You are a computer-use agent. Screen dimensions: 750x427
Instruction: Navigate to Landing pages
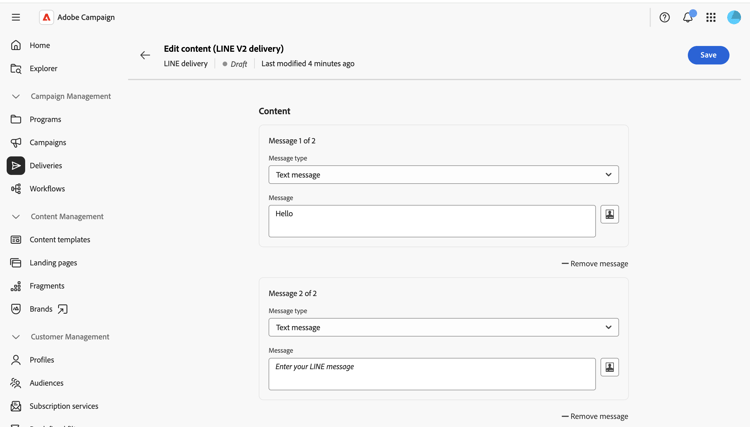coord(53,263)
